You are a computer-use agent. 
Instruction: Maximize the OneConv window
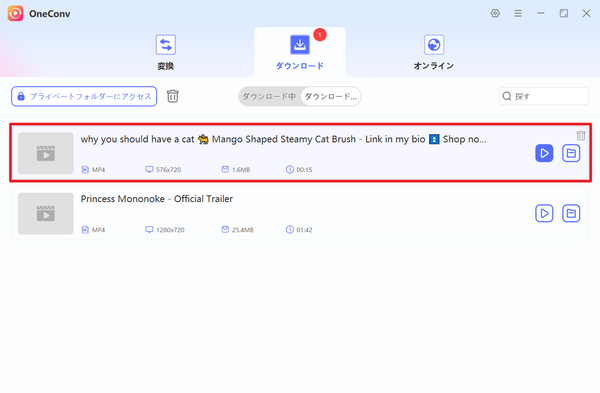click(564, 13)
